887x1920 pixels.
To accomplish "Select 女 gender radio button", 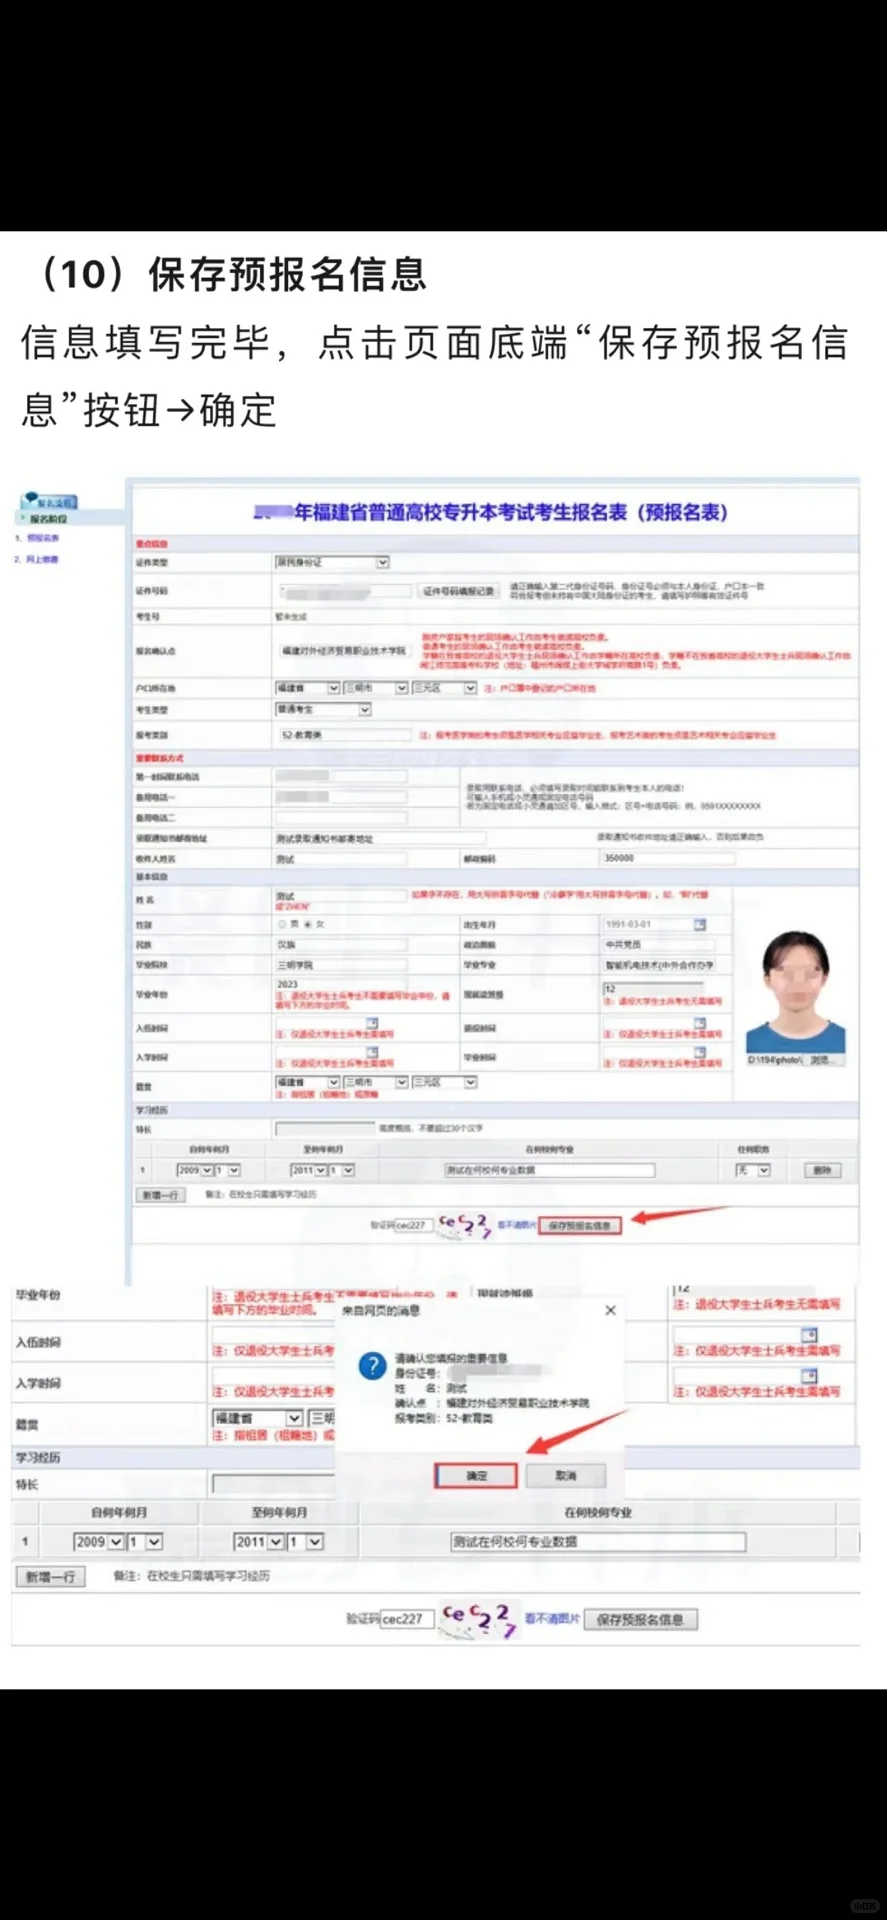I will tap(308, 925).
